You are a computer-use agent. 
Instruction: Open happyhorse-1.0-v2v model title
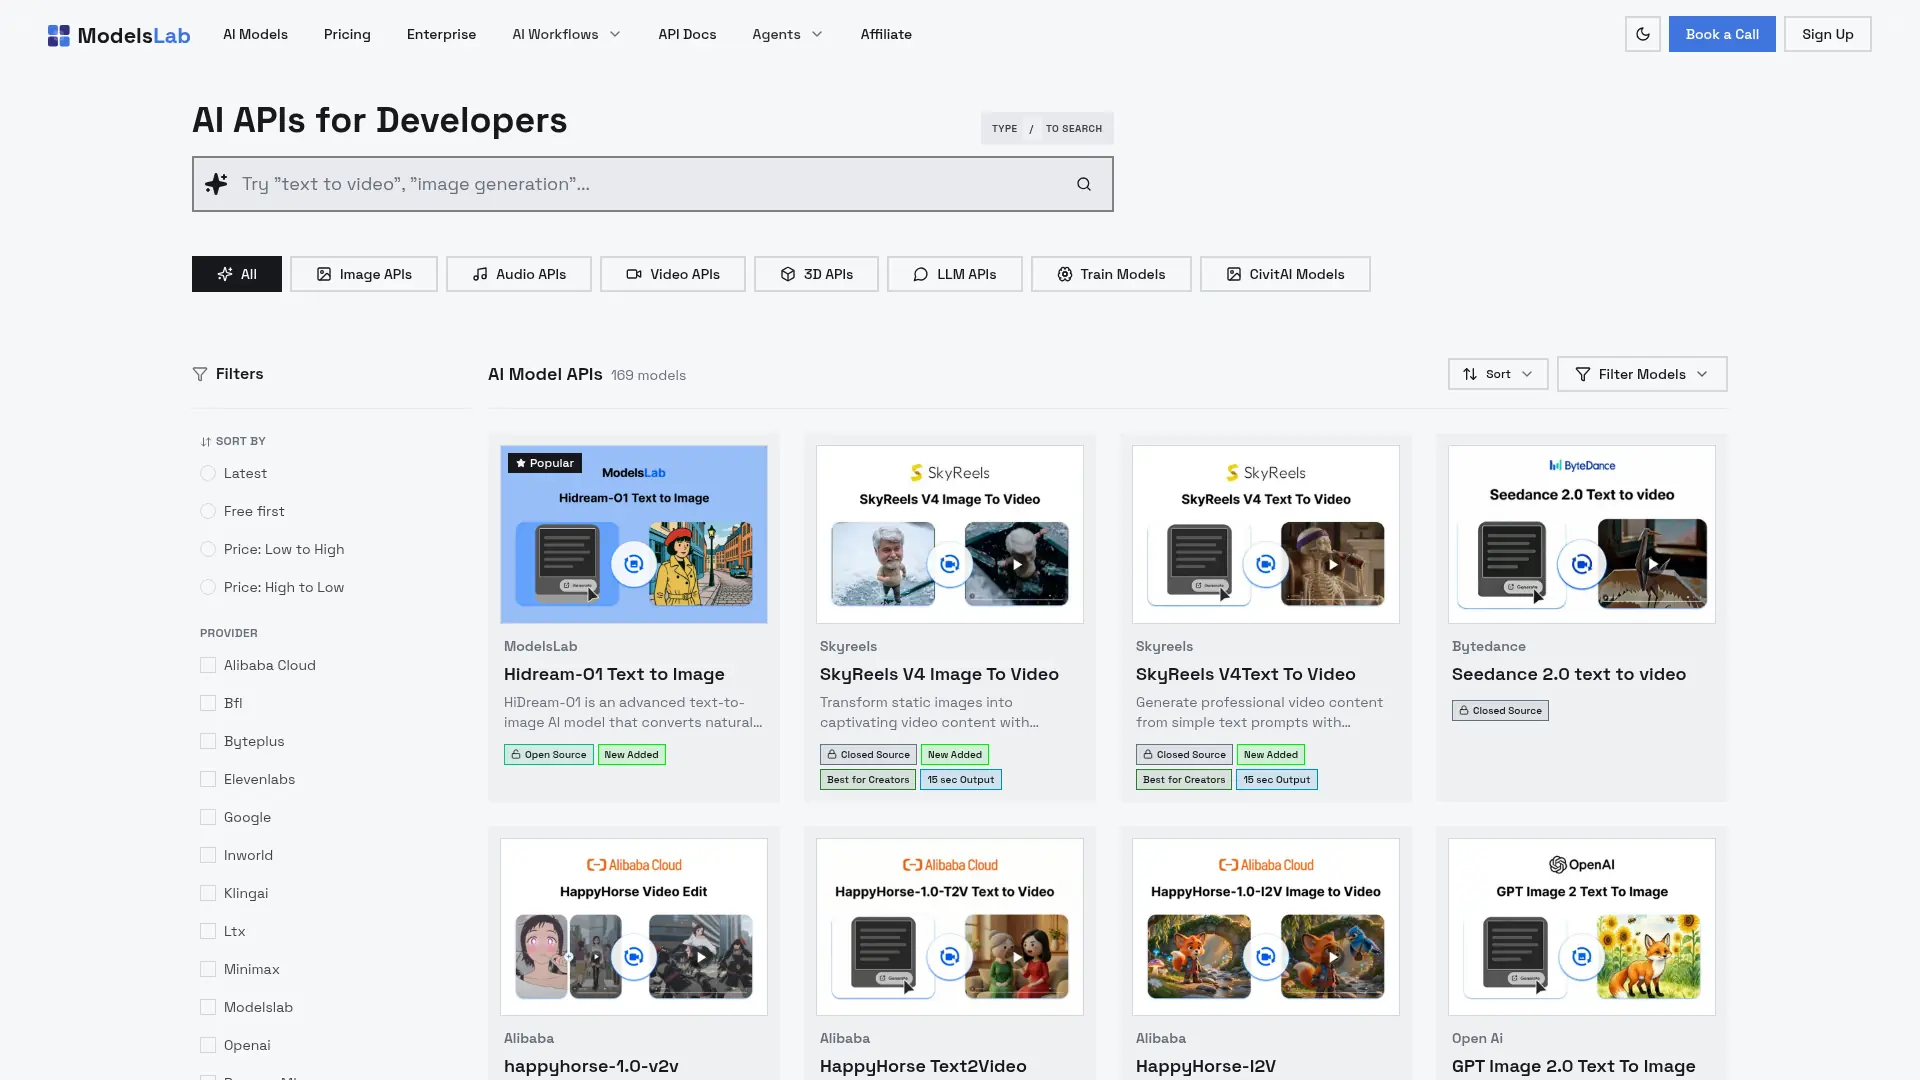pos(591,1067)
